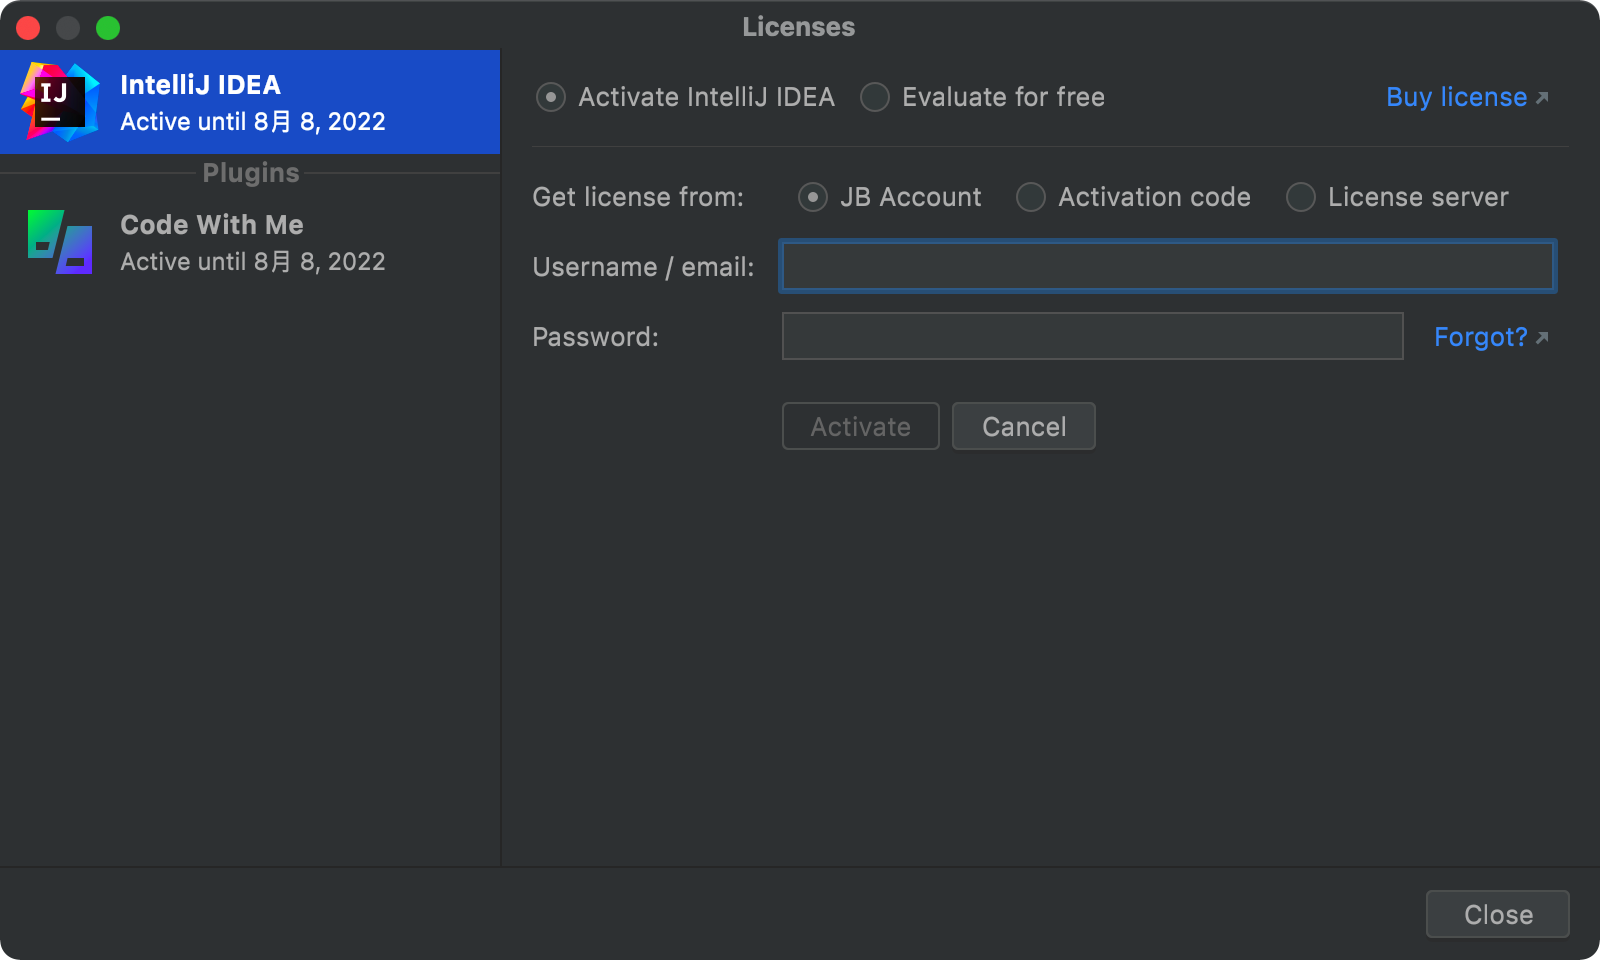
Task: Click the Plugins section header
Action: [250, 173]
